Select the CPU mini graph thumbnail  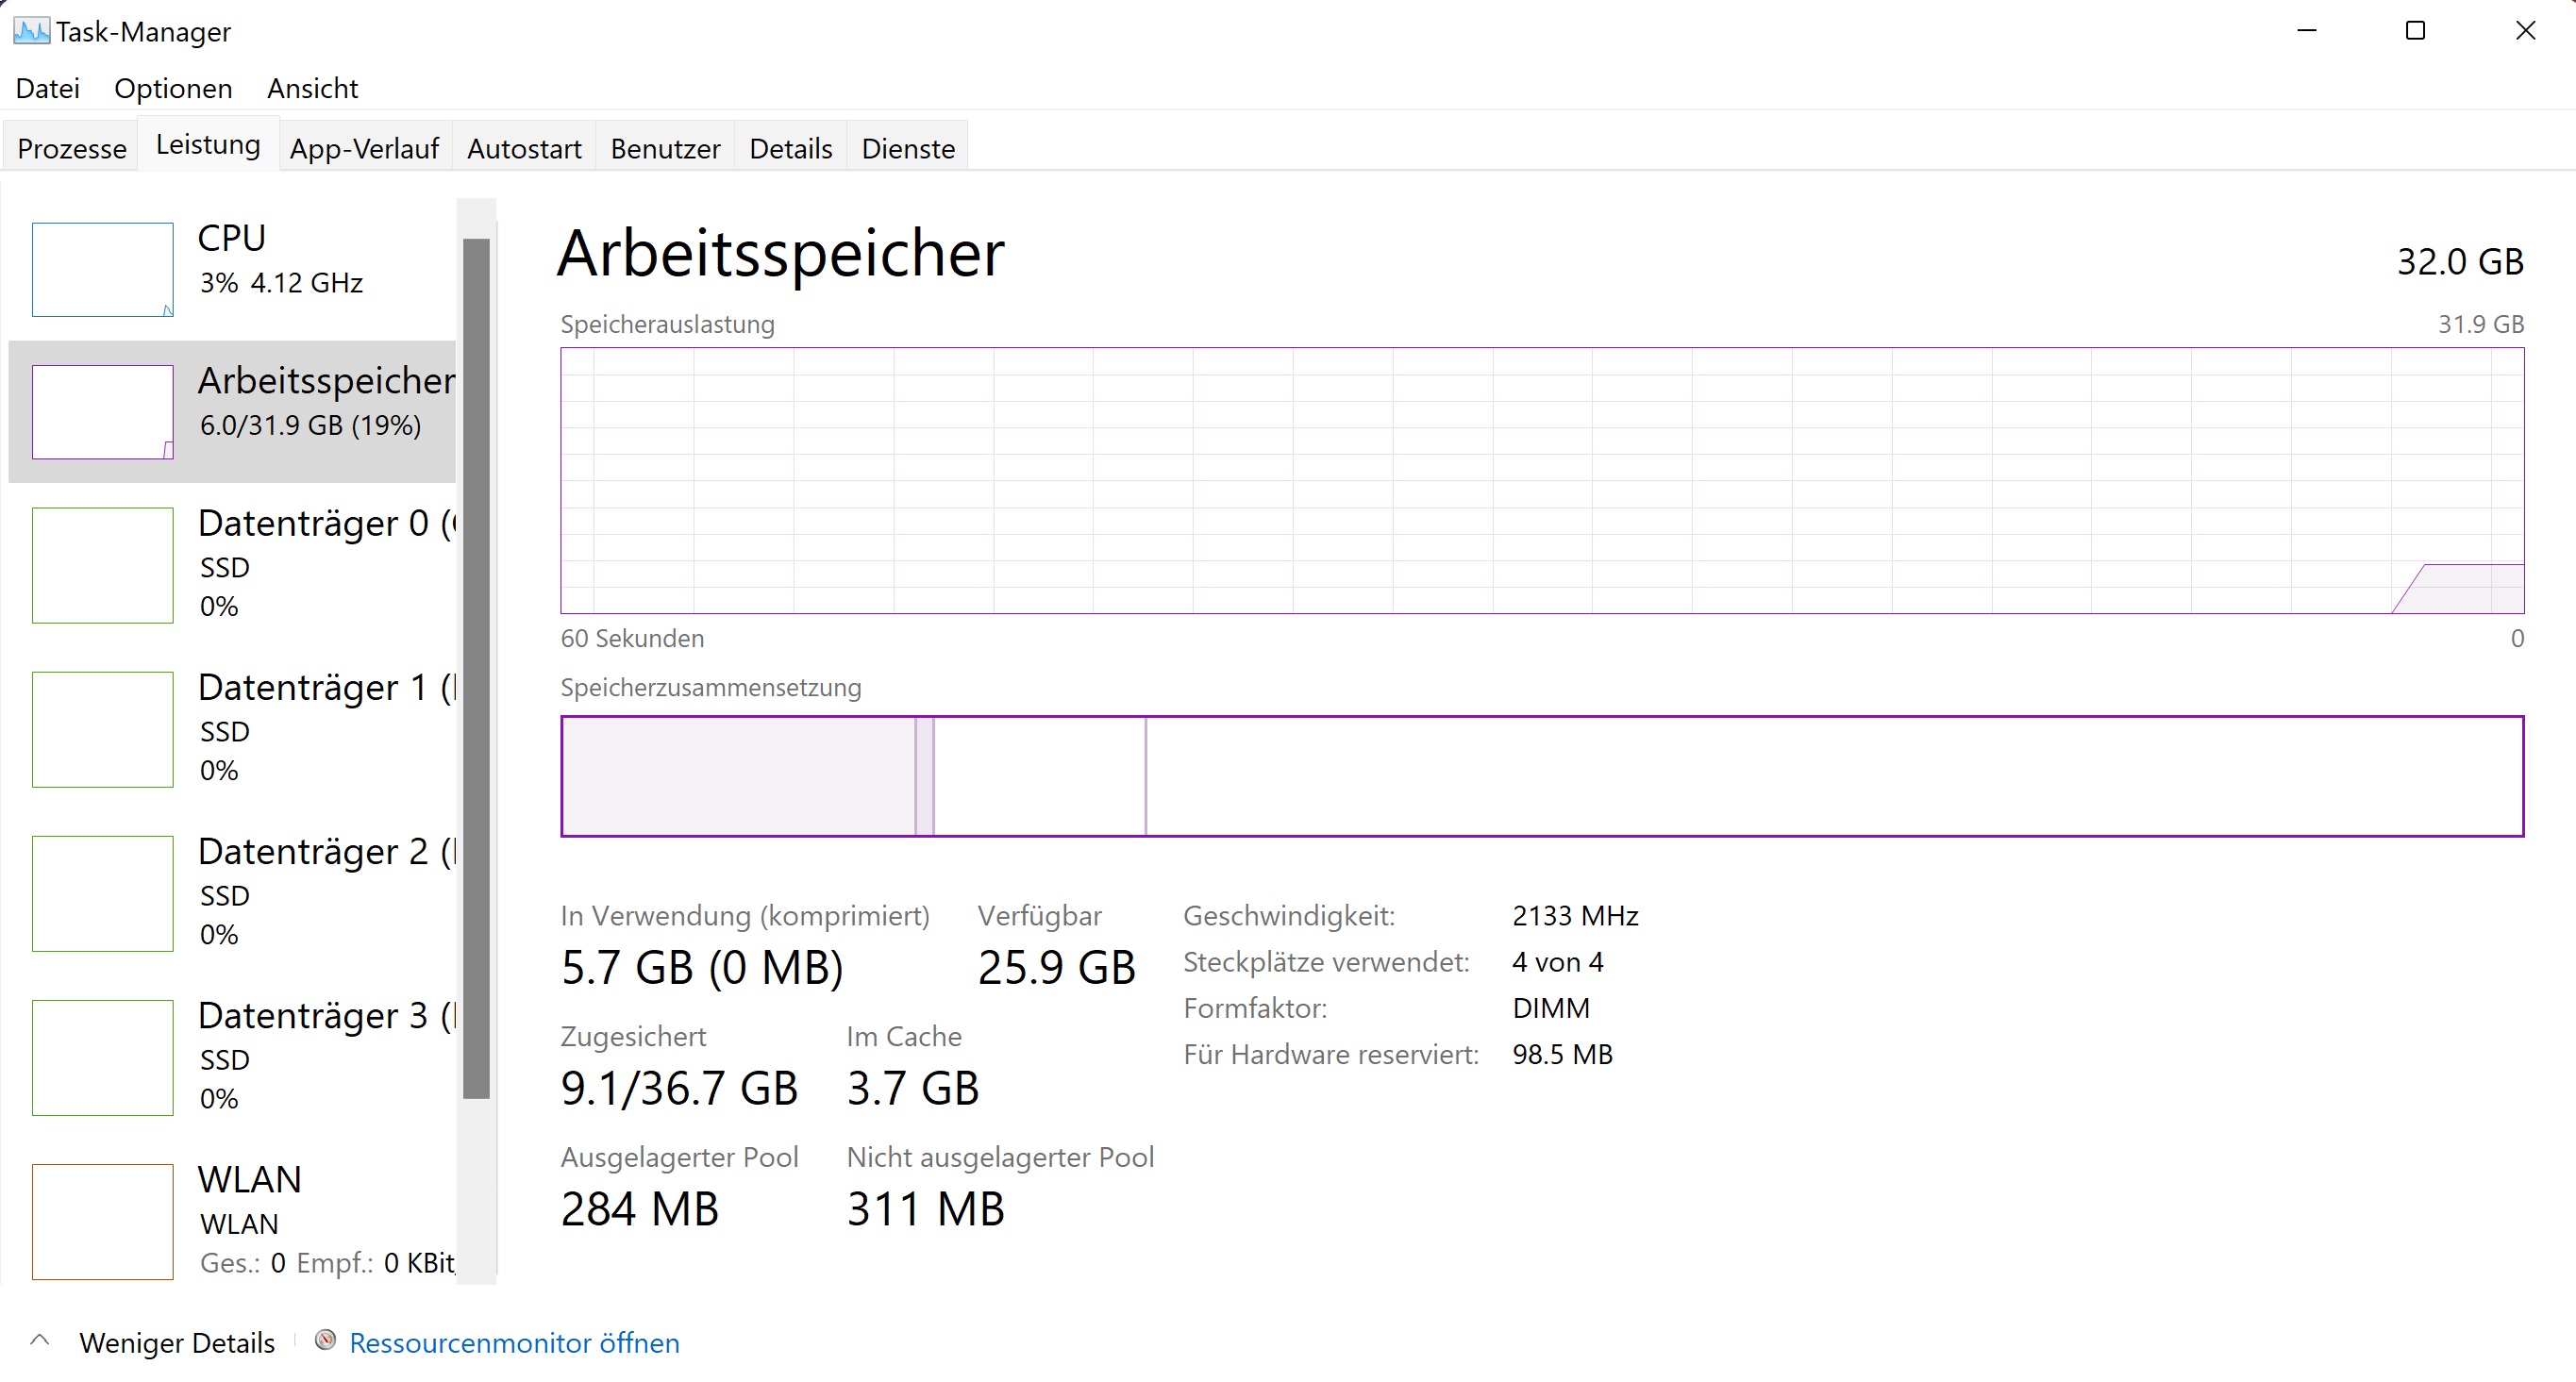[x=102, y=269]
